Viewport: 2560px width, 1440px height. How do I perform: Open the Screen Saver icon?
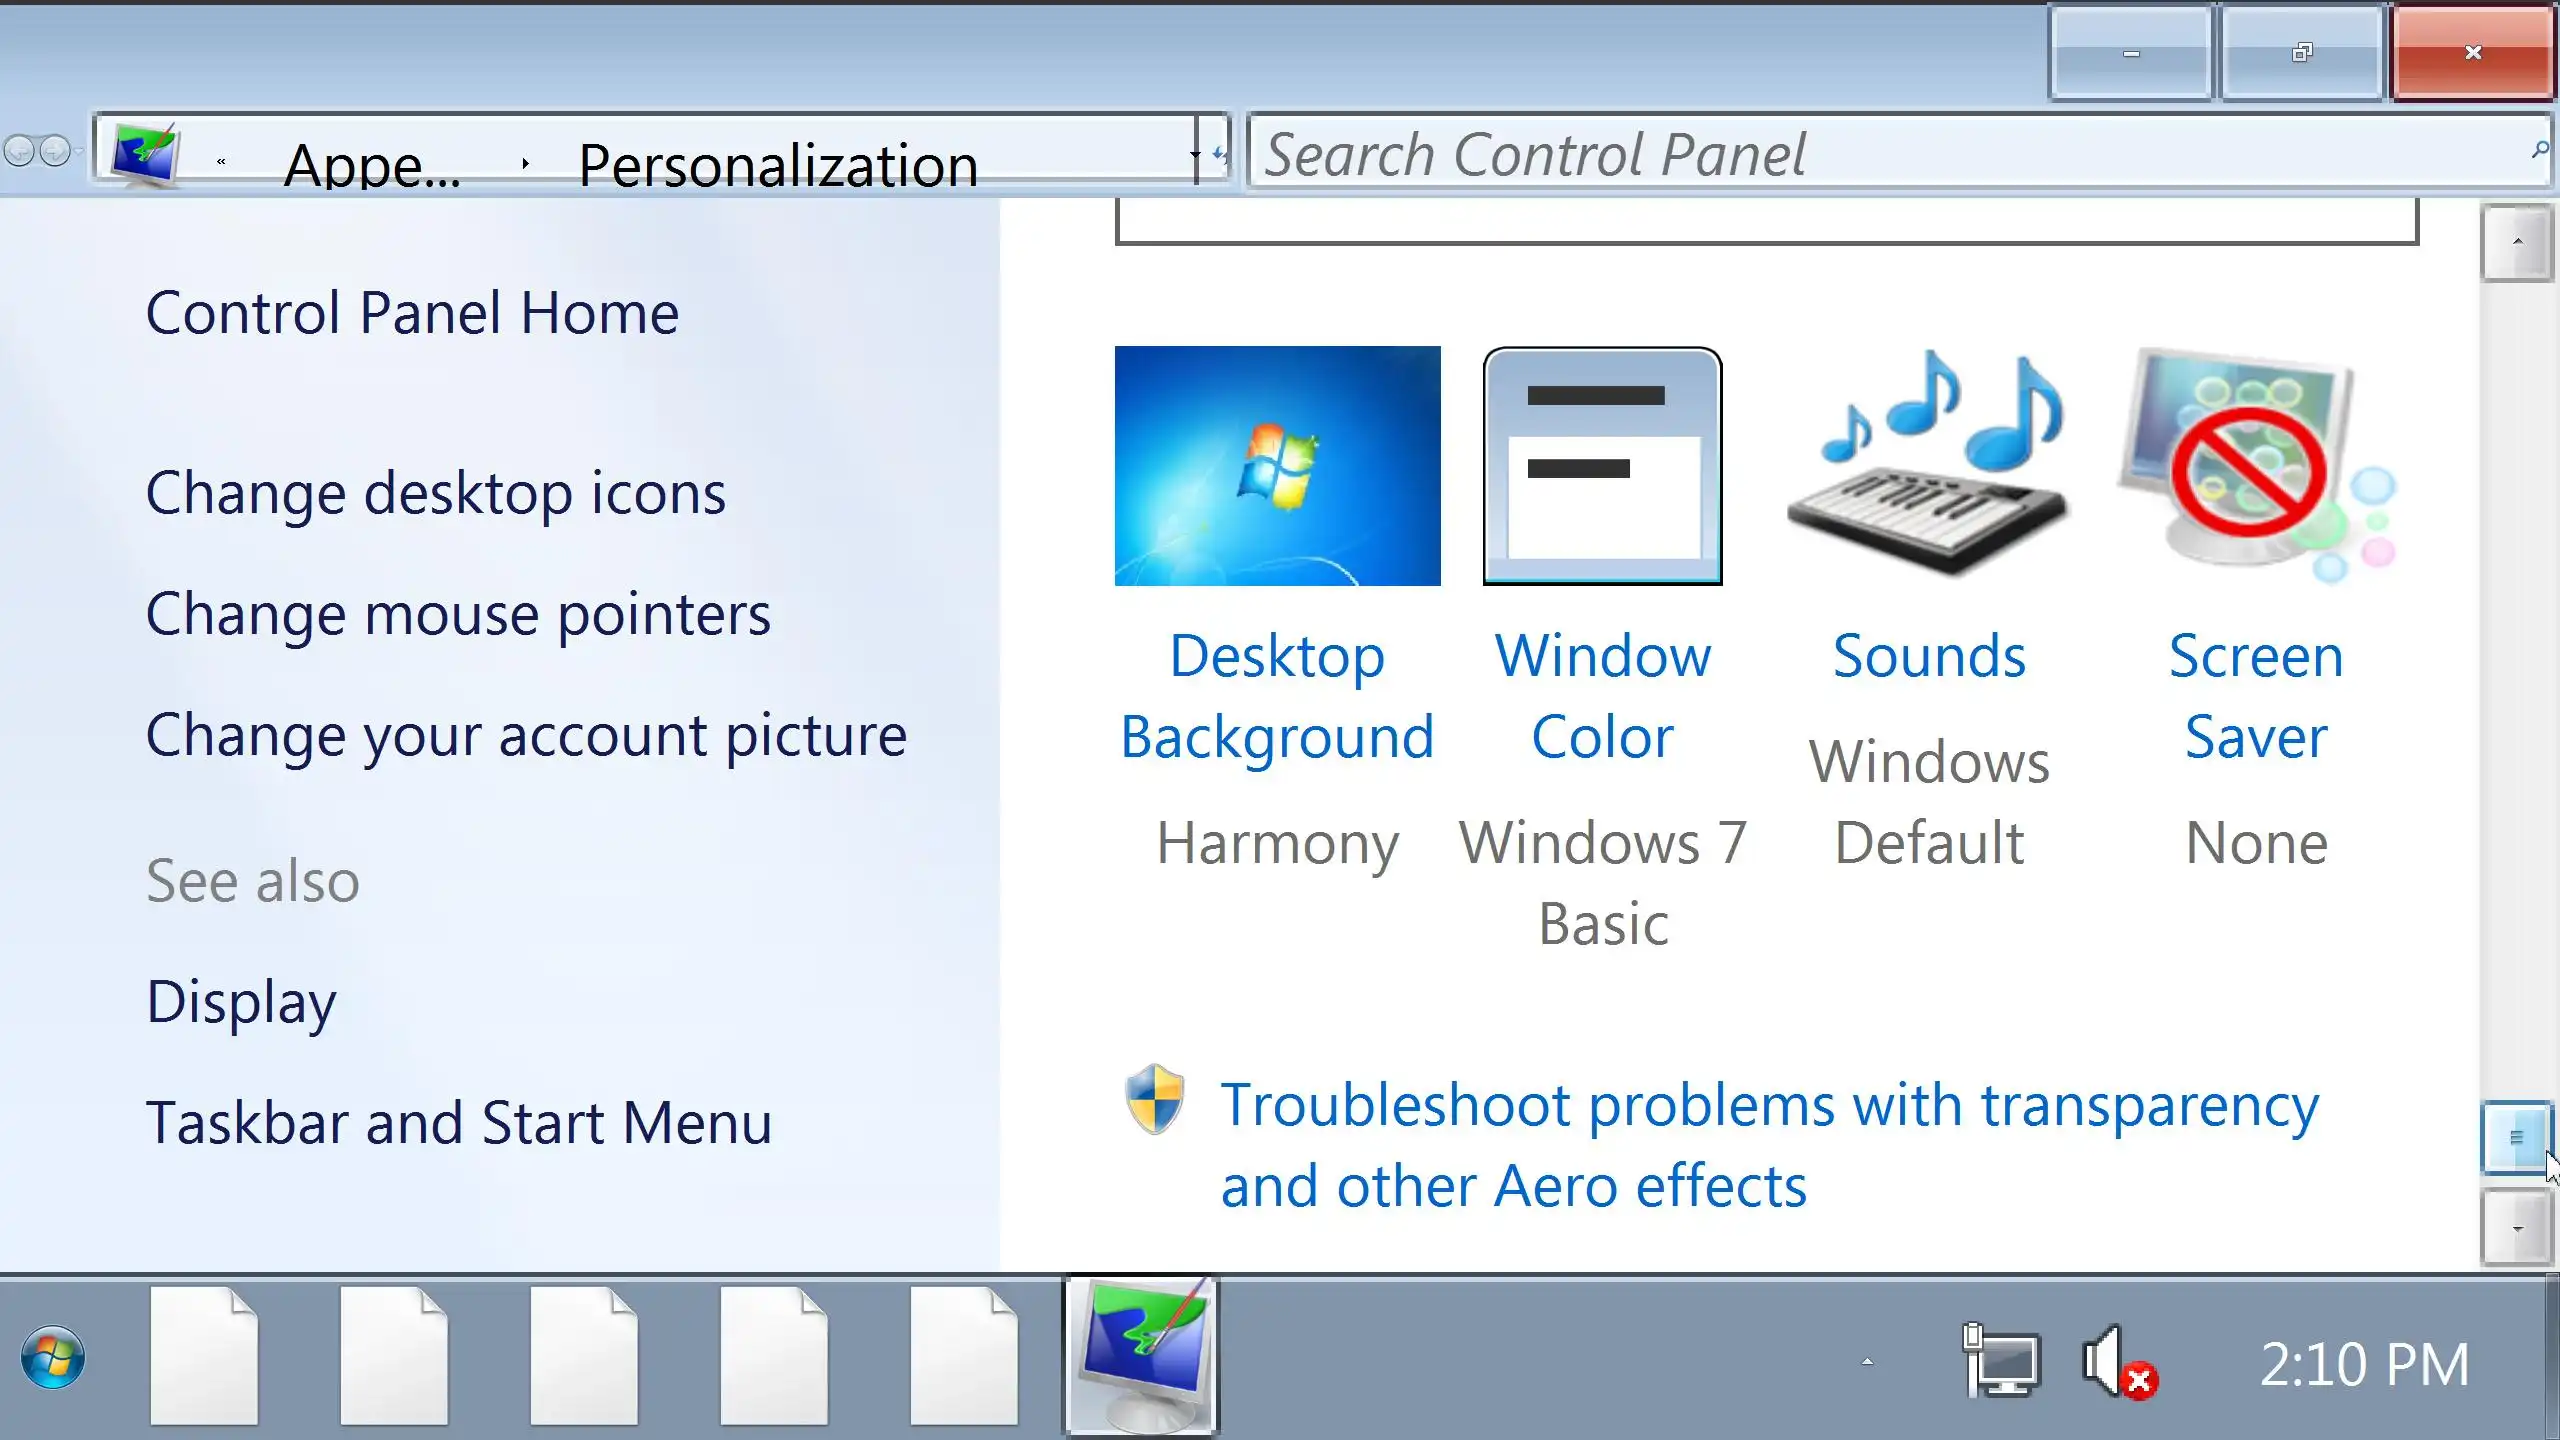coord(2255,466)
